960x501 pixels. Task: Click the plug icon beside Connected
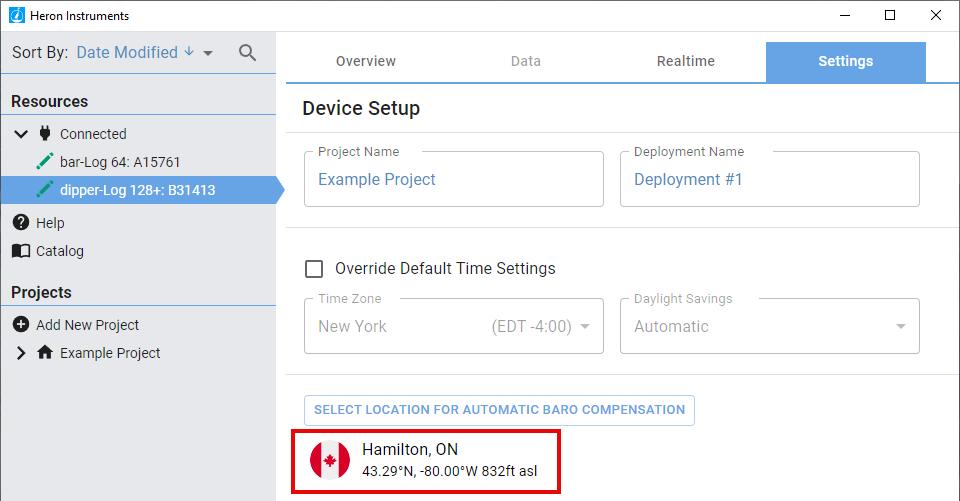point(44,133)
